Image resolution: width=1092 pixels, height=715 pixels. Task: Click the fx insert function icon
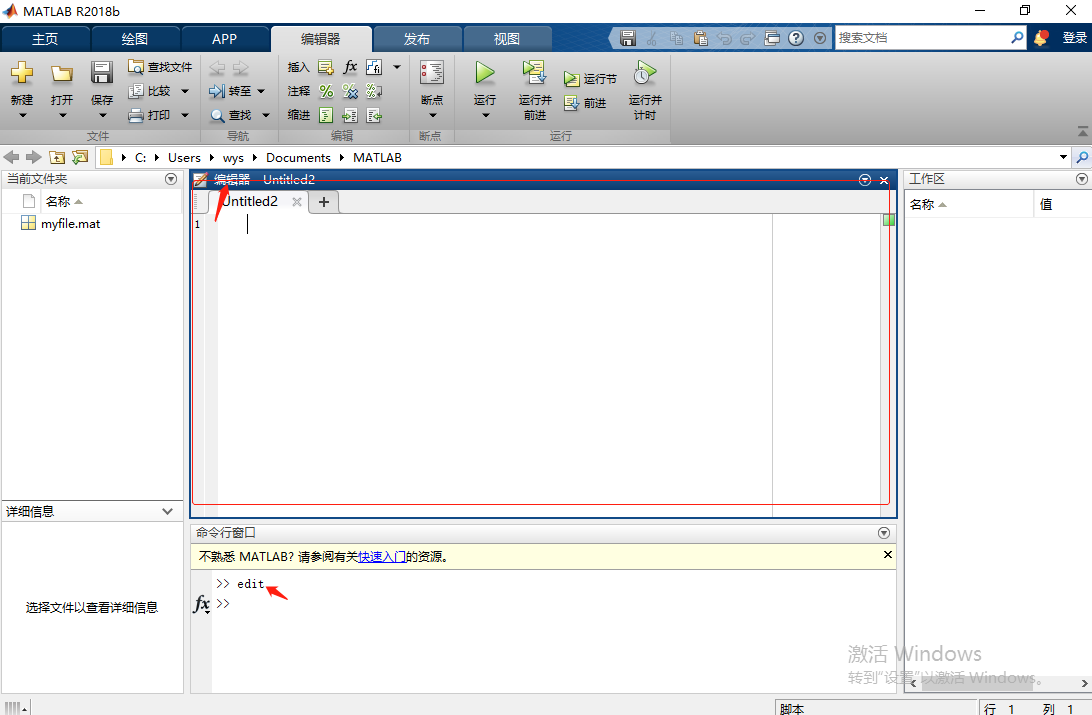(x=350, y=67)
